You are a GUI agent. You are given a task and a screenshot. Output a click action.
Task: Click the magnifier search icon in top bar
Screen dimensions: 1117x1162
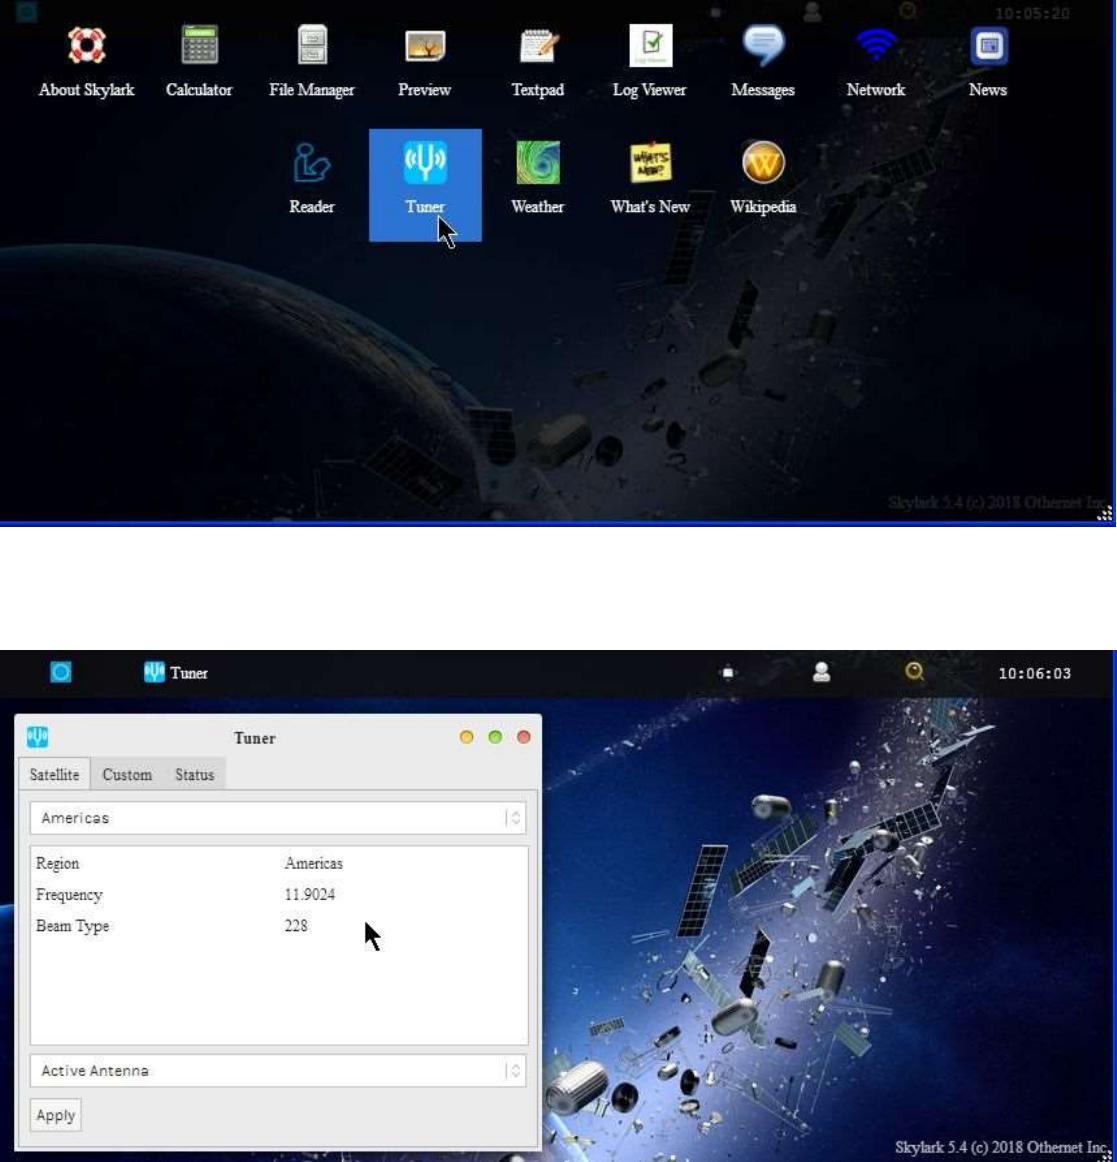915,671
